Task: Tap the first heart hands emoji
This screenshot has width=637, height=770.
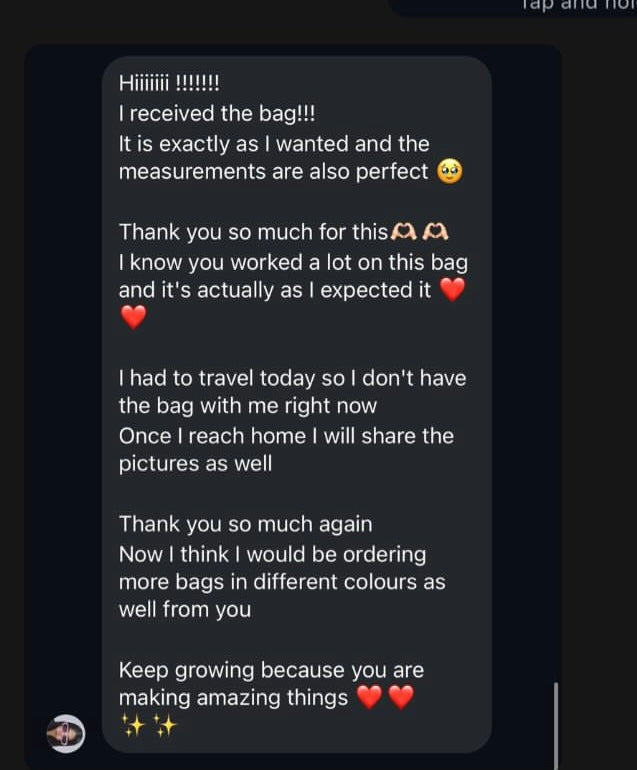Action: [402, 232]
